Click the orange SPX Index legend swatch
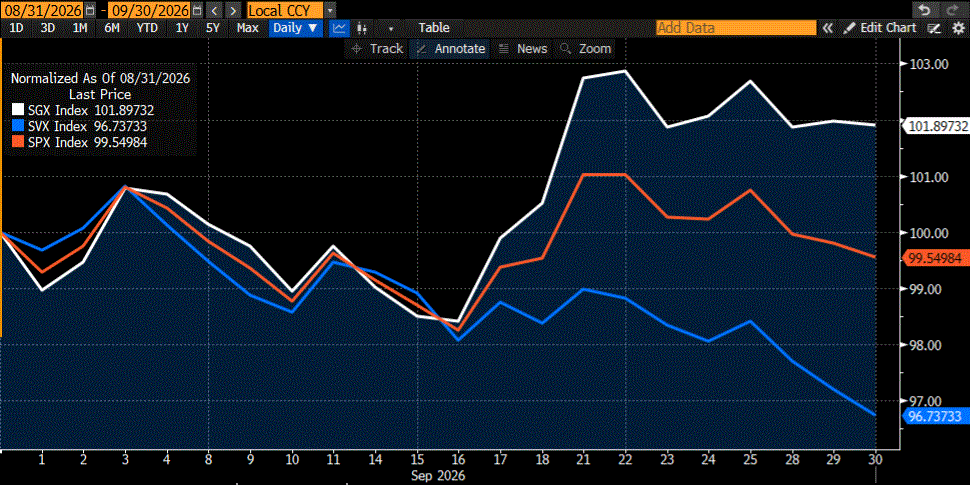 (19, 143)
